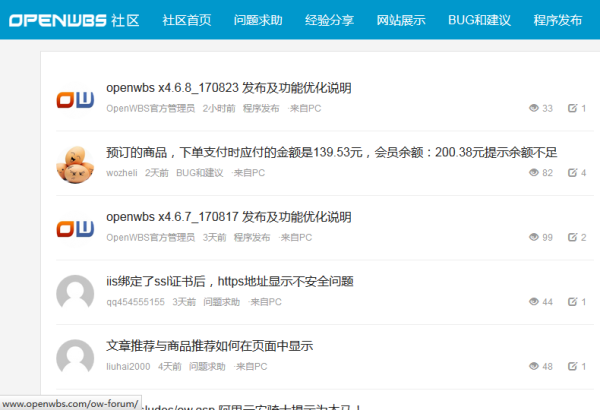Switch to 程序发布 section
This screenshot has width=600, height=410.
pos(558,20)
